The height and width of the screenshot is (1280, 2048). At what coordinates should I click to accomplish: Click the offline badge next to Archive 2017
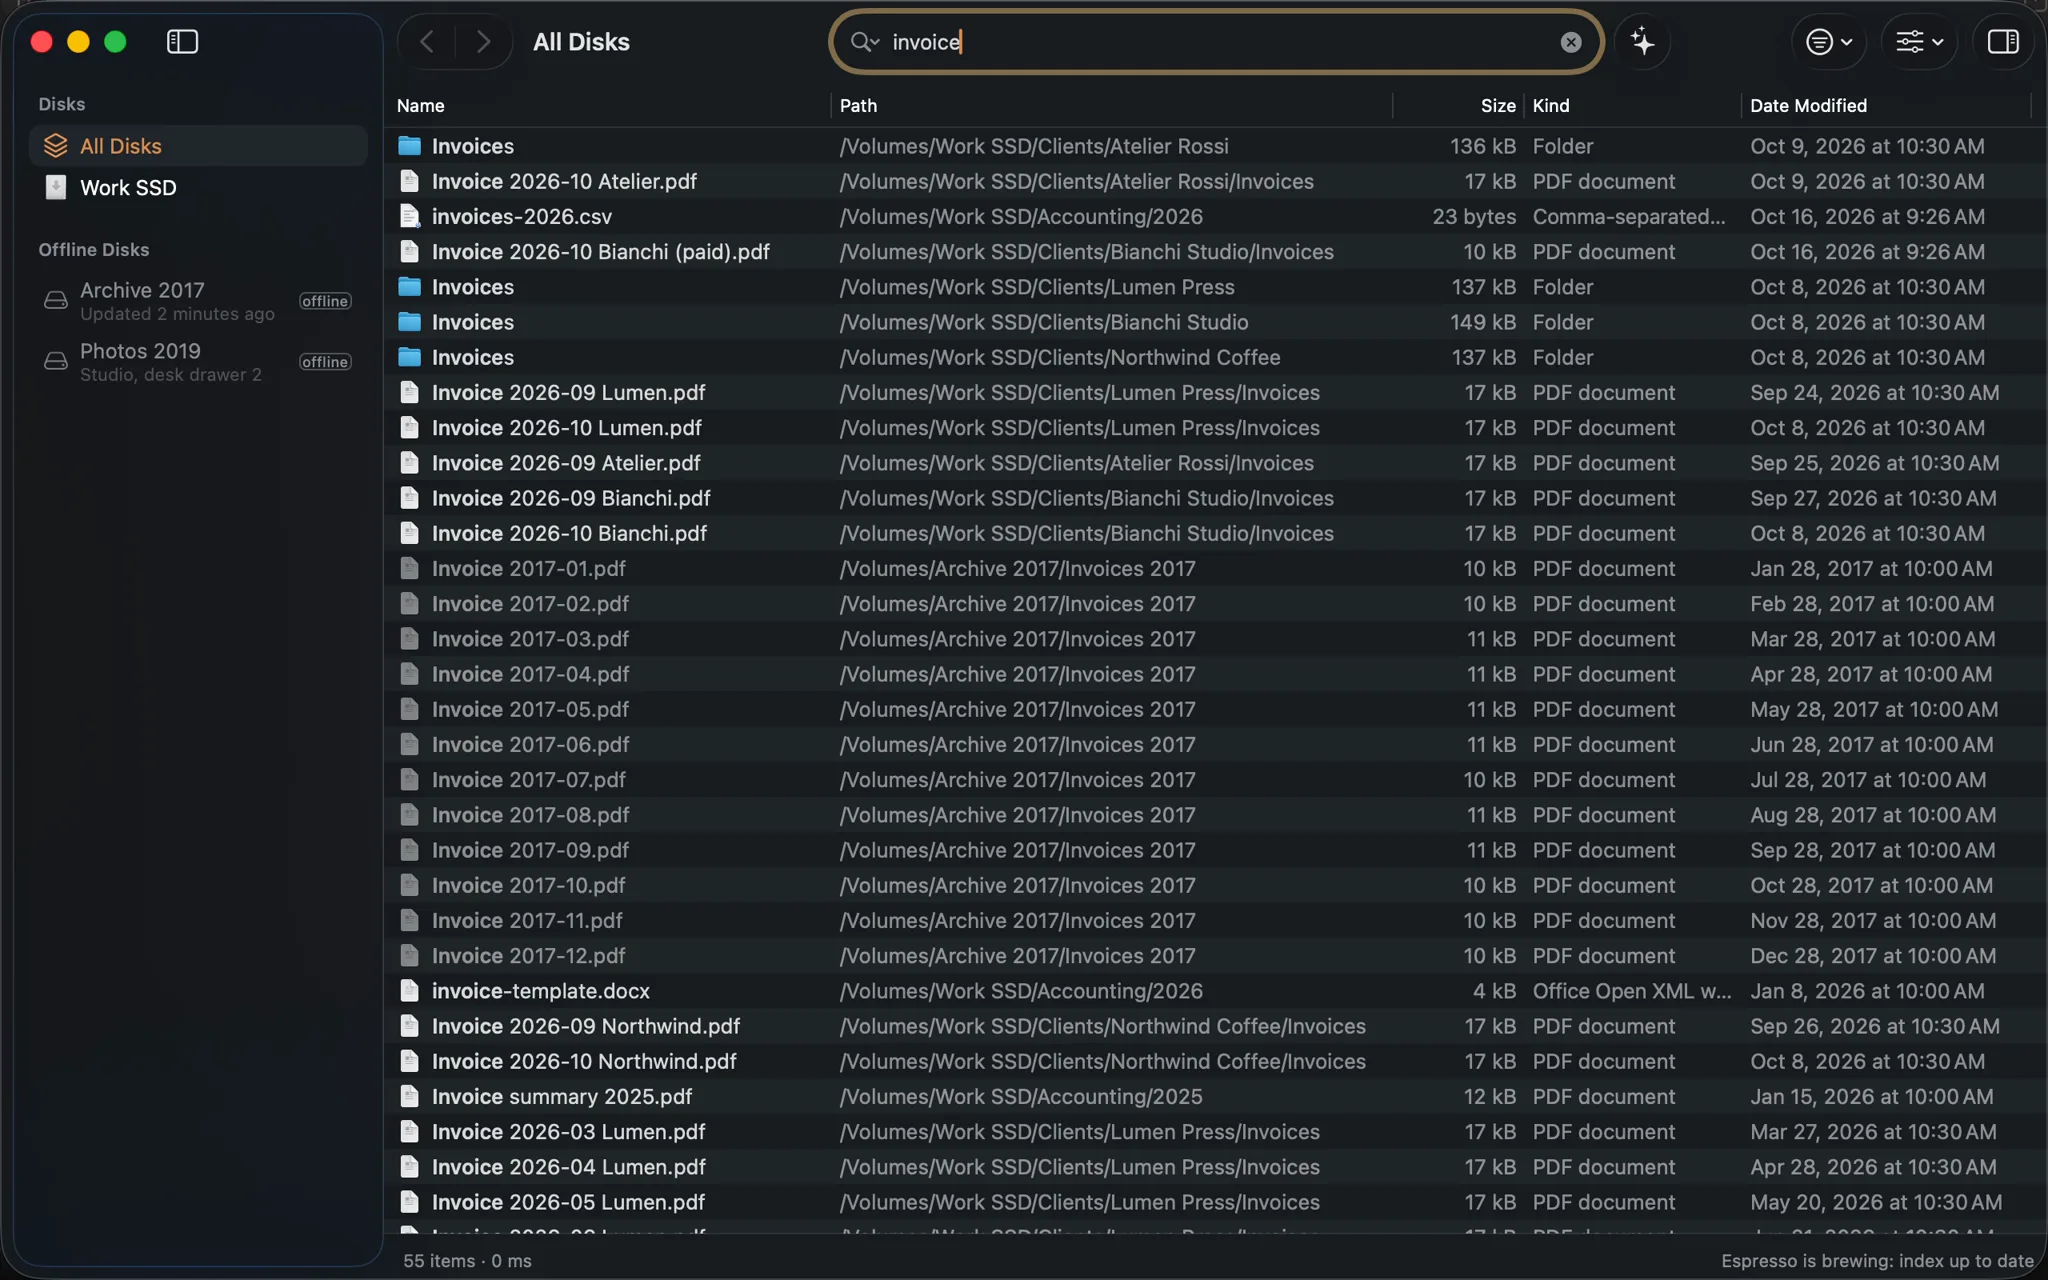click(x=325, y=301)
